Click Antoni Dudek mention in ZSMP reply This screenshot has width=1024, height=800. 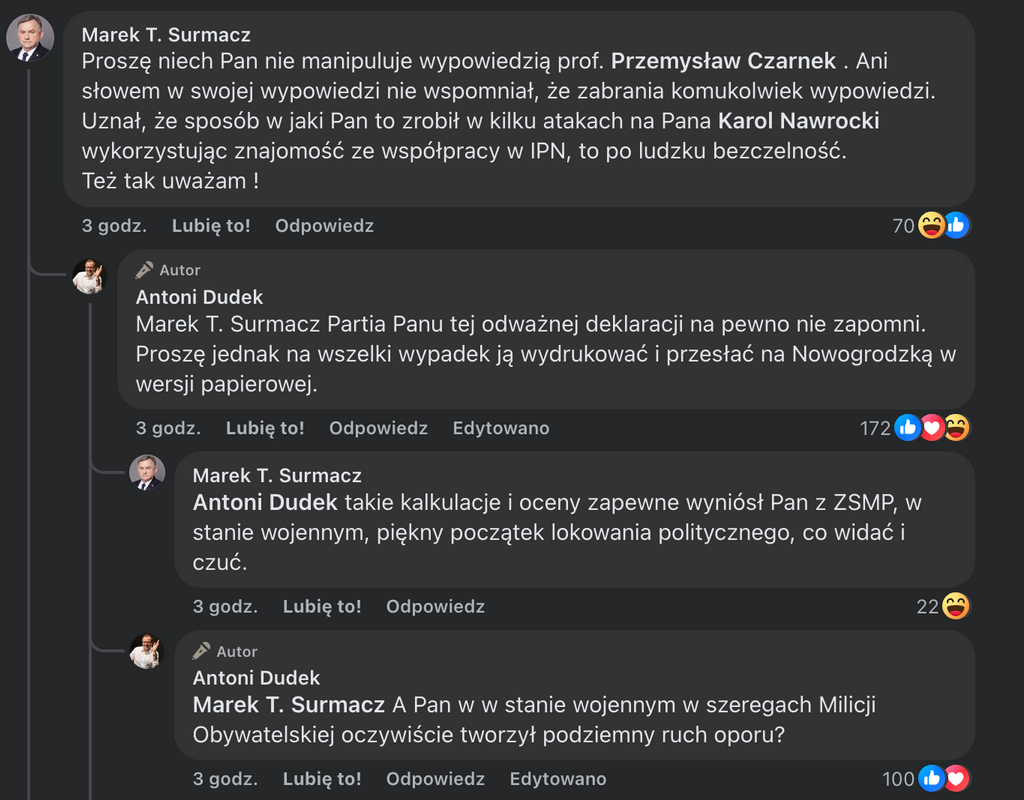(x=265, y=503)
